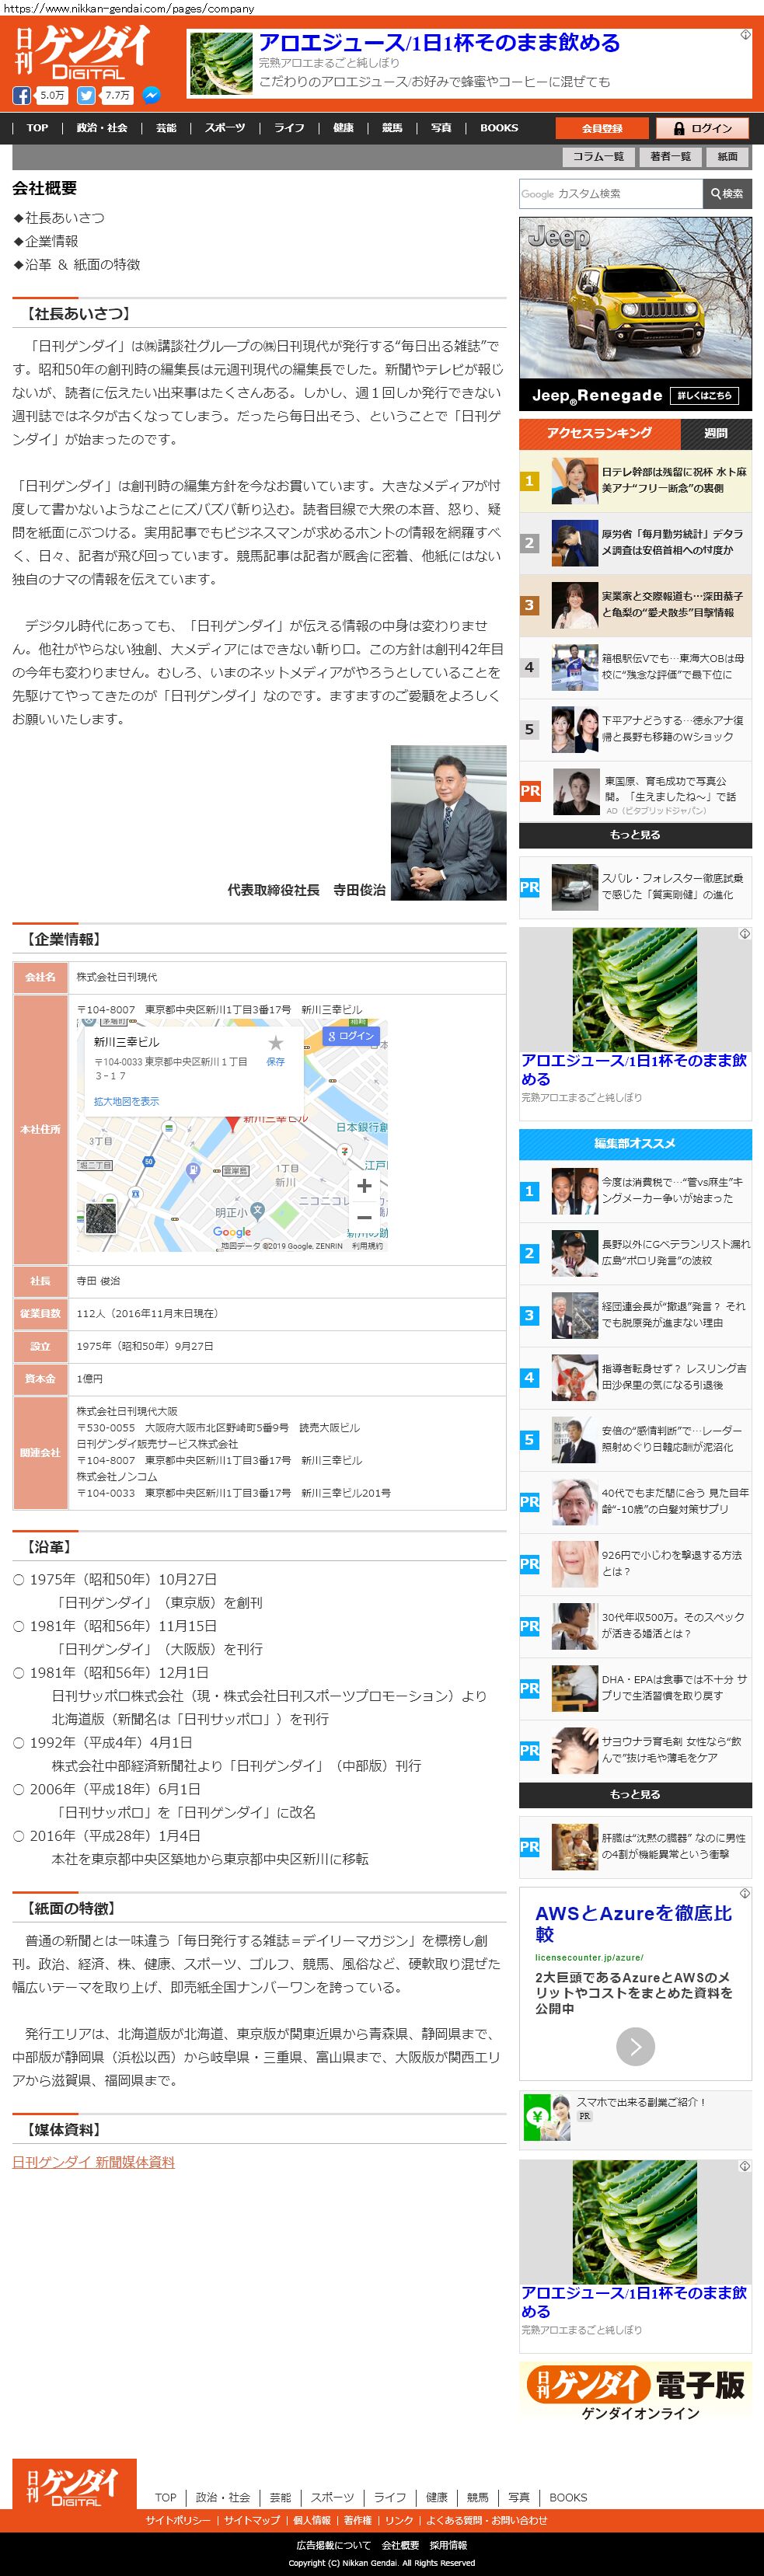Switch ranking to 週間 tab

[716, 433]
